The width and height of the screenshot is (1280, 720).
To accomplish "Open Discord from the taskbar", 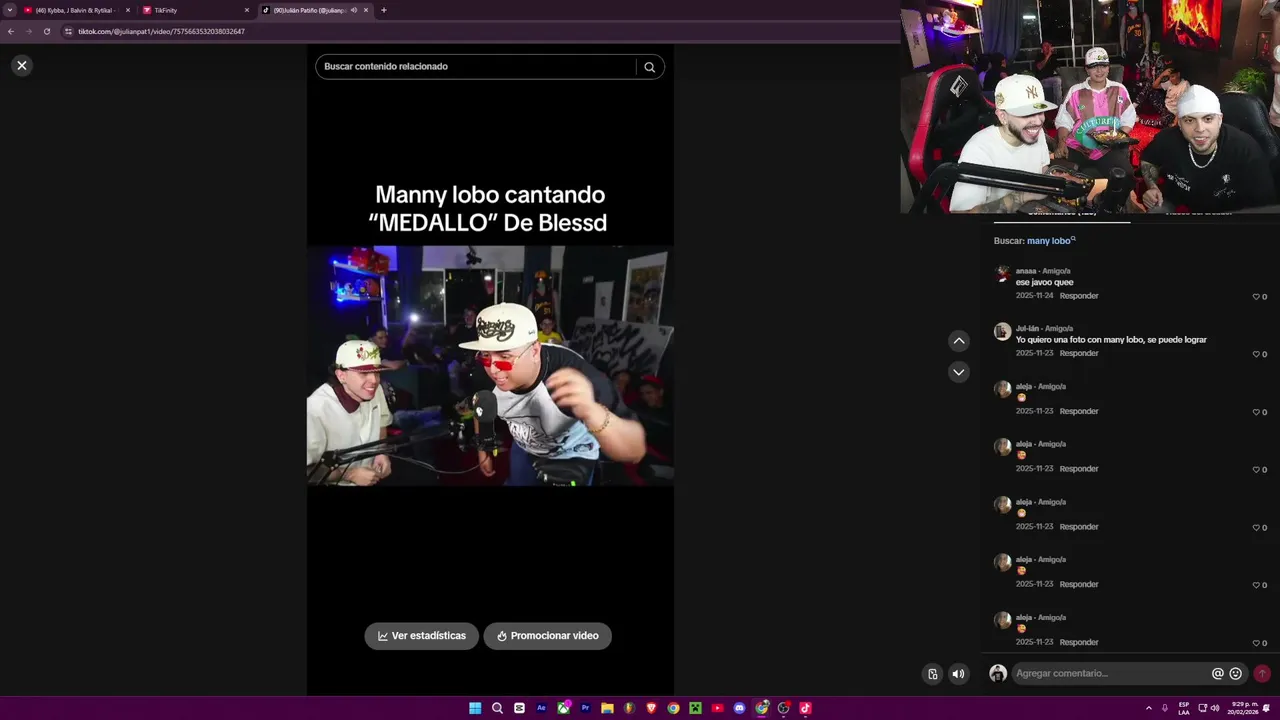I will 739,708.
